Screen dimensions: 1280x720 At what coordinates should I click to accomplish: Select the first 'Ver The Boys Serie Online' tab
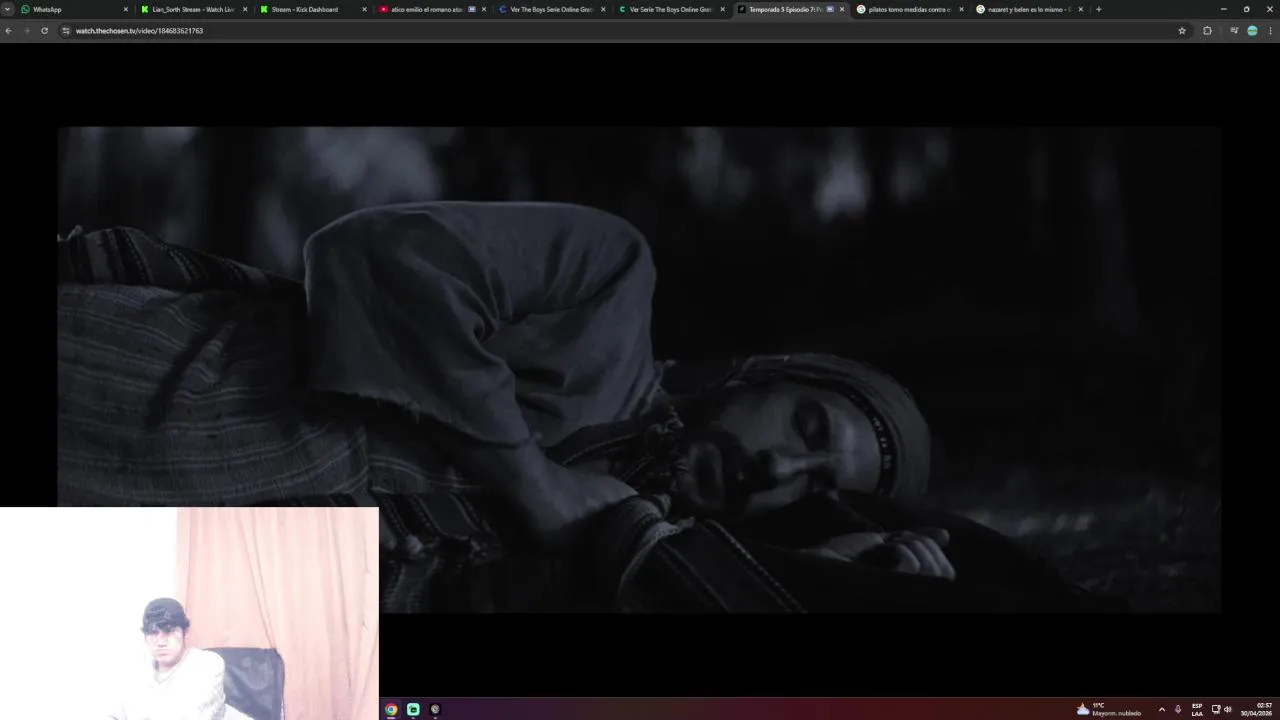click(x=552, y=9)
